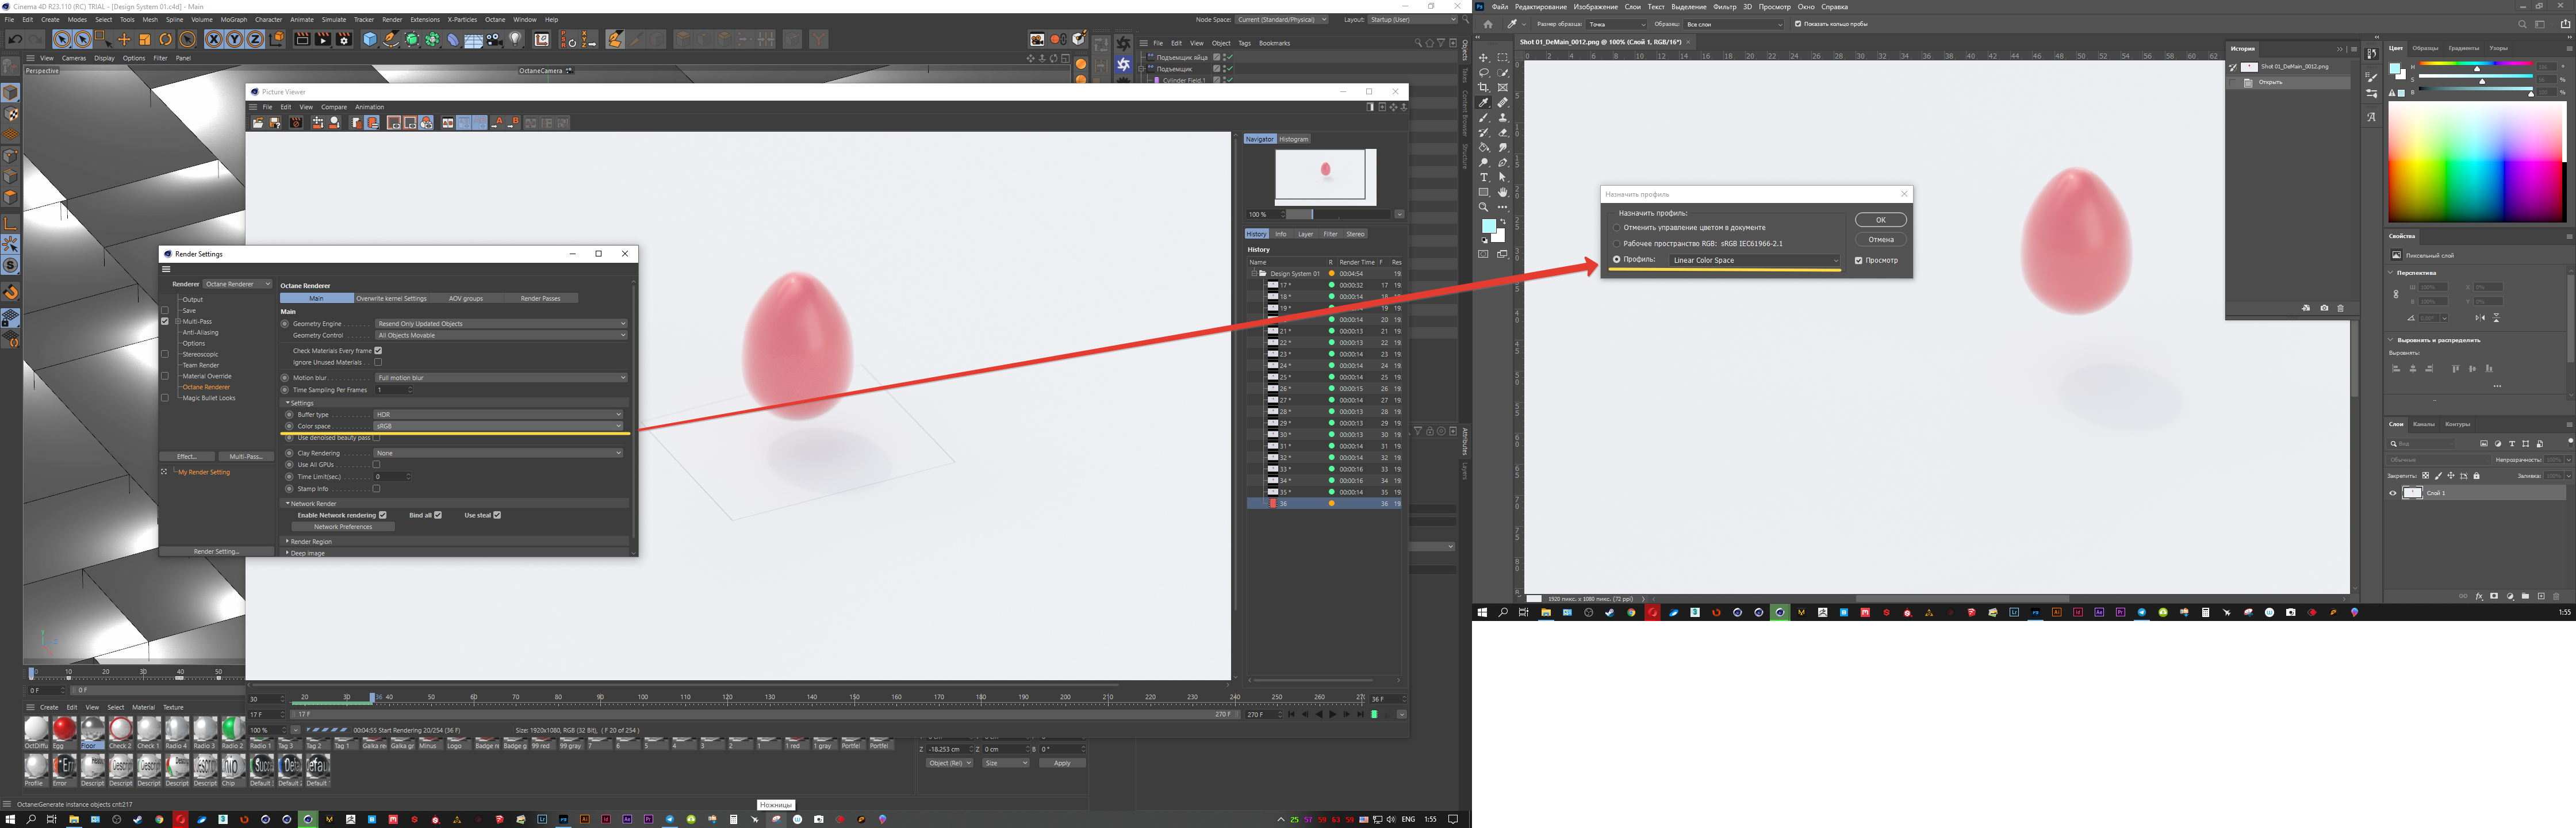2576x828 pixels.
Task: Disable Enable Network rendering checkbox
Action: tap(382, 515)
